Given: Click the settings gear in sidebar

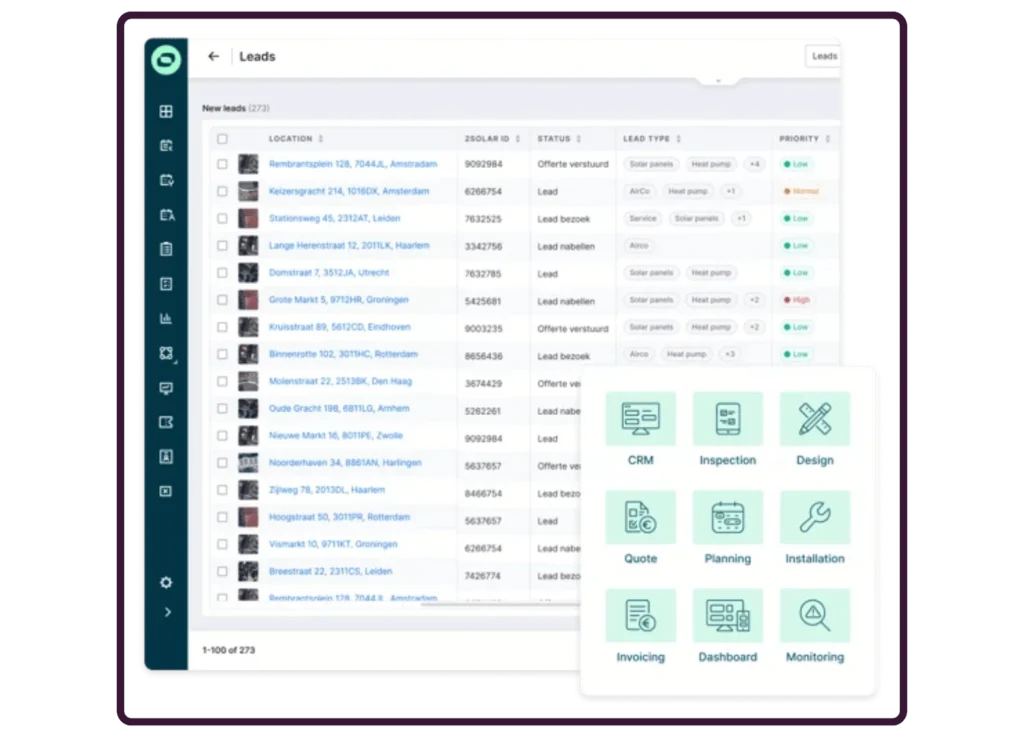Looking at the screenshot, I should 166,583.
